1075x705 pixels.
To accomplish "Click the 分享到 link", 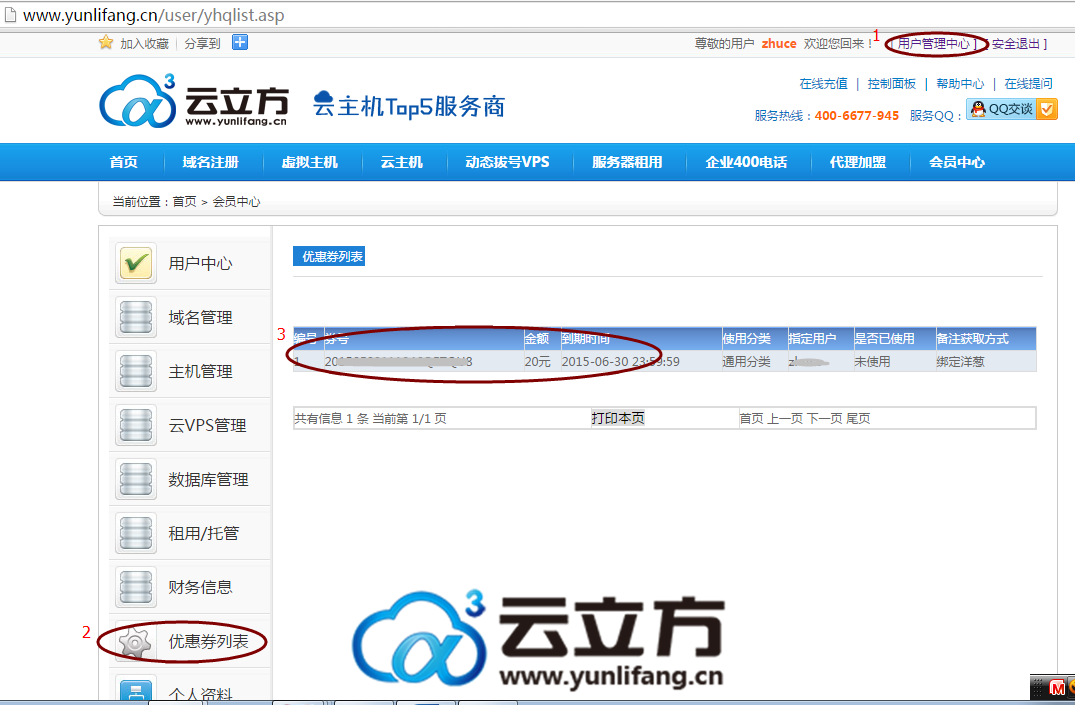I will click(x=202, y=44).
